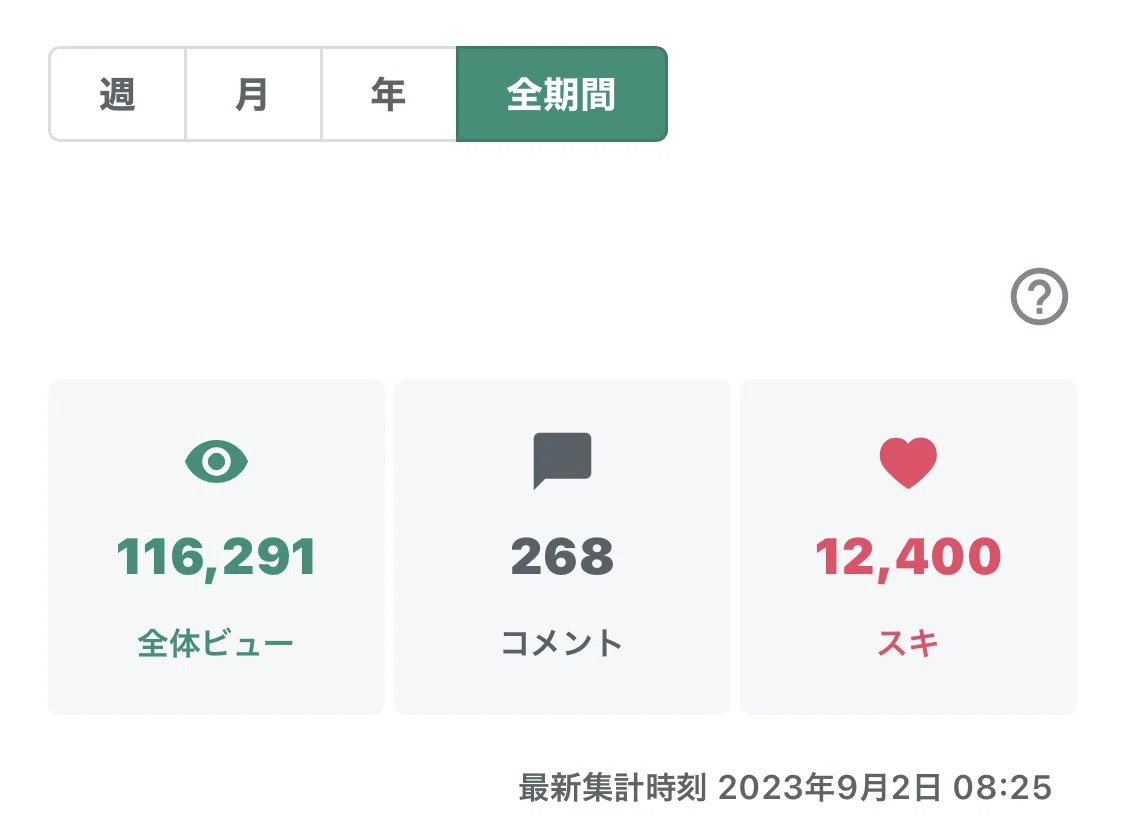
Task: Click the 12,400 likes count
Action: (908, 557)
